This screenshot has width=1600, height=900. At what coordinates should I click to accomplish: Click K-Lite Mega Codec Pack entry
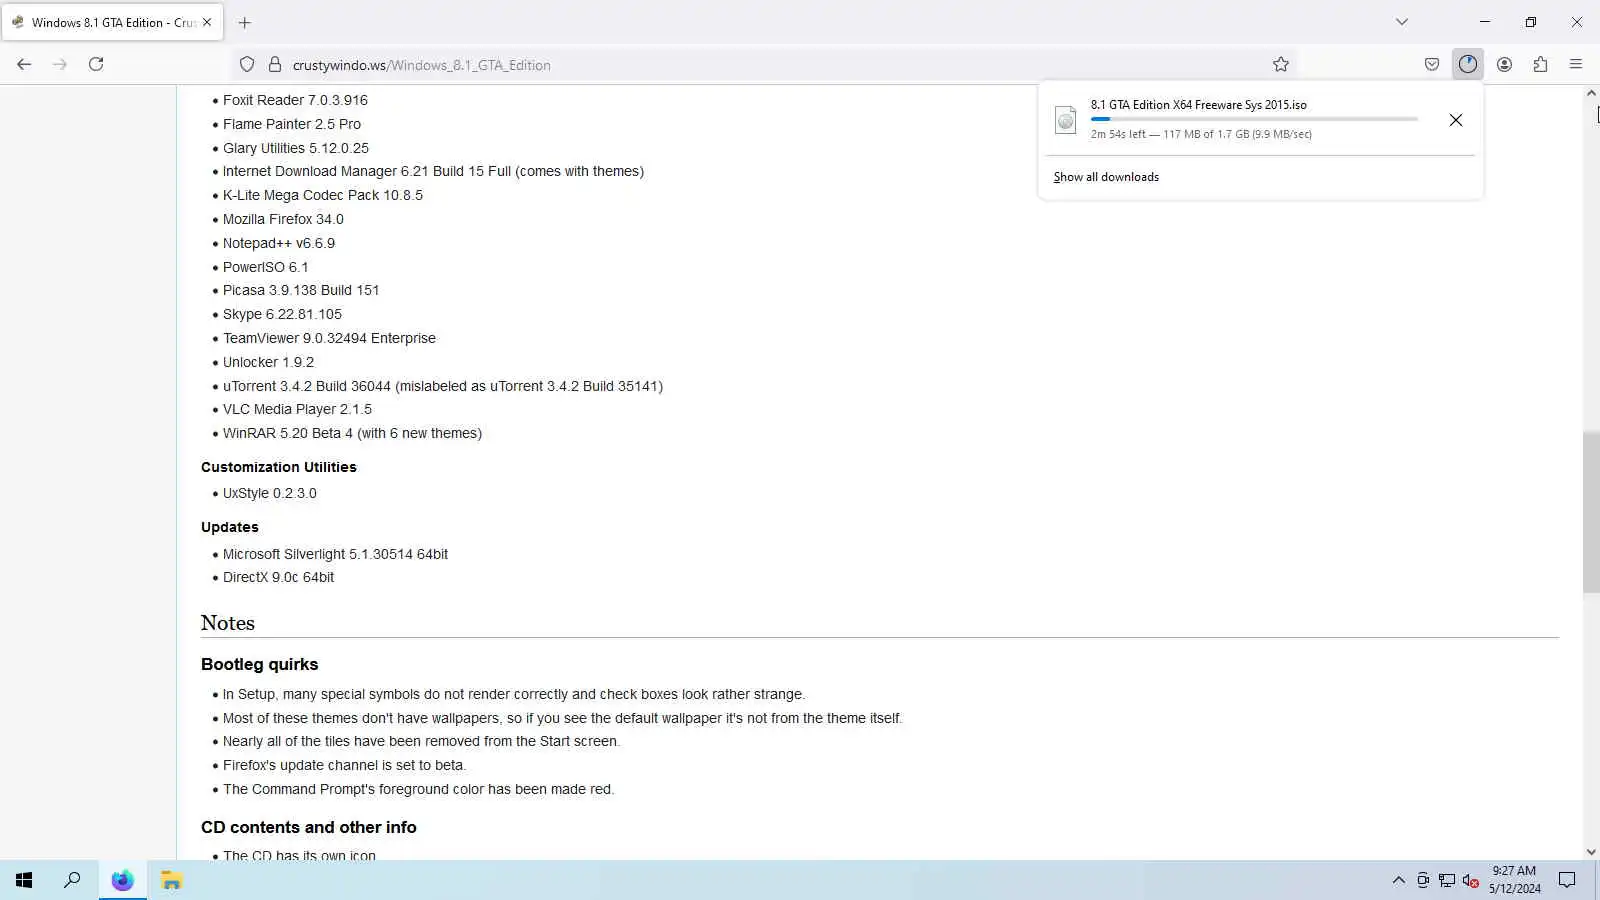pyautogui.click(x=323, y=195)
